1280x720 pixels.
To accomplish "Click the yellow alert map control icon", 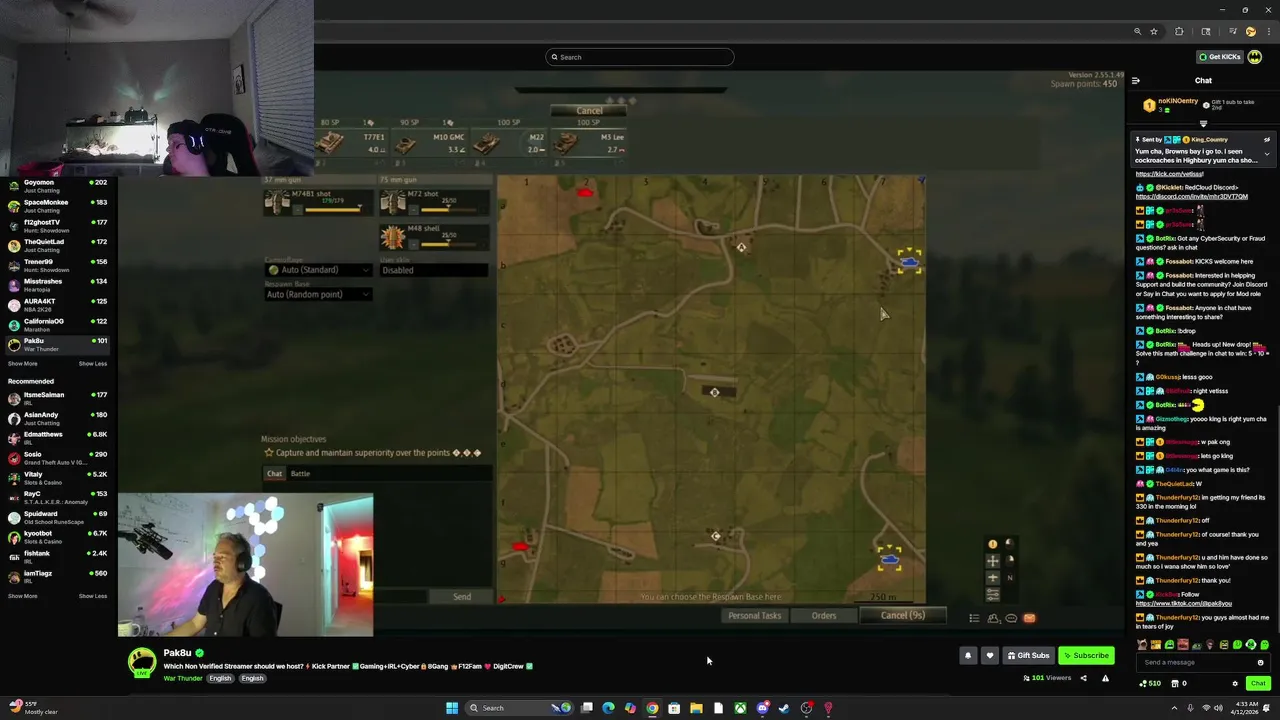I will click(x=992, y=544).
